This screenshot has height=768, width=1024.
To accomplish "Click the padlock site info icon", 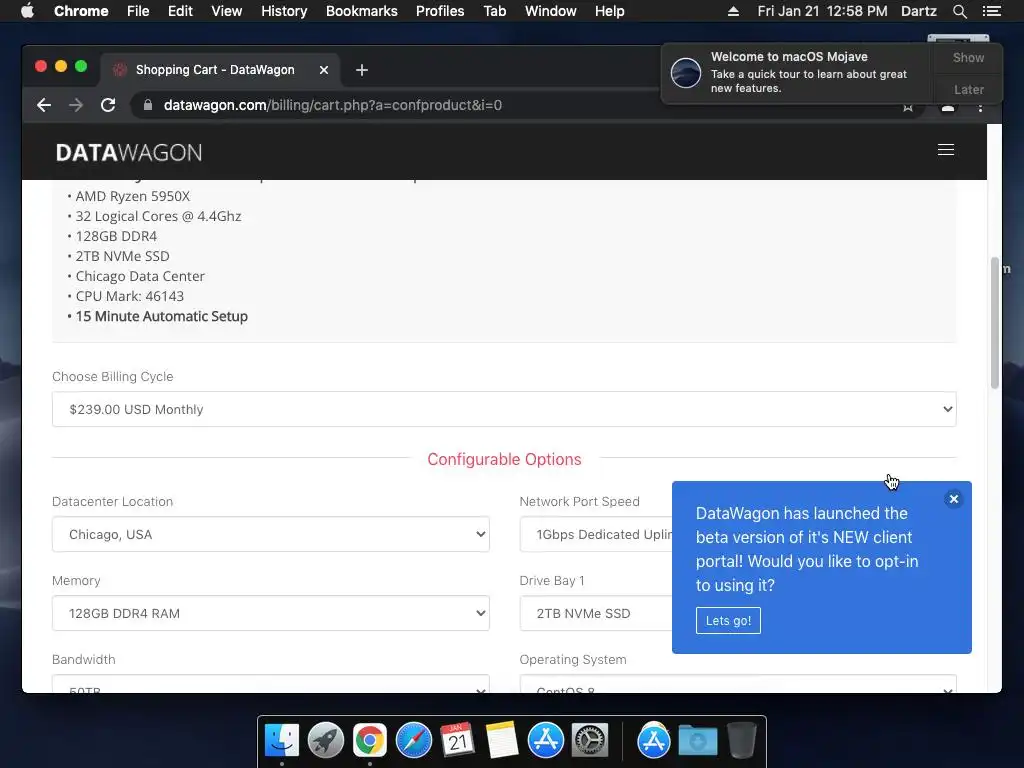I will click(148, 105).
